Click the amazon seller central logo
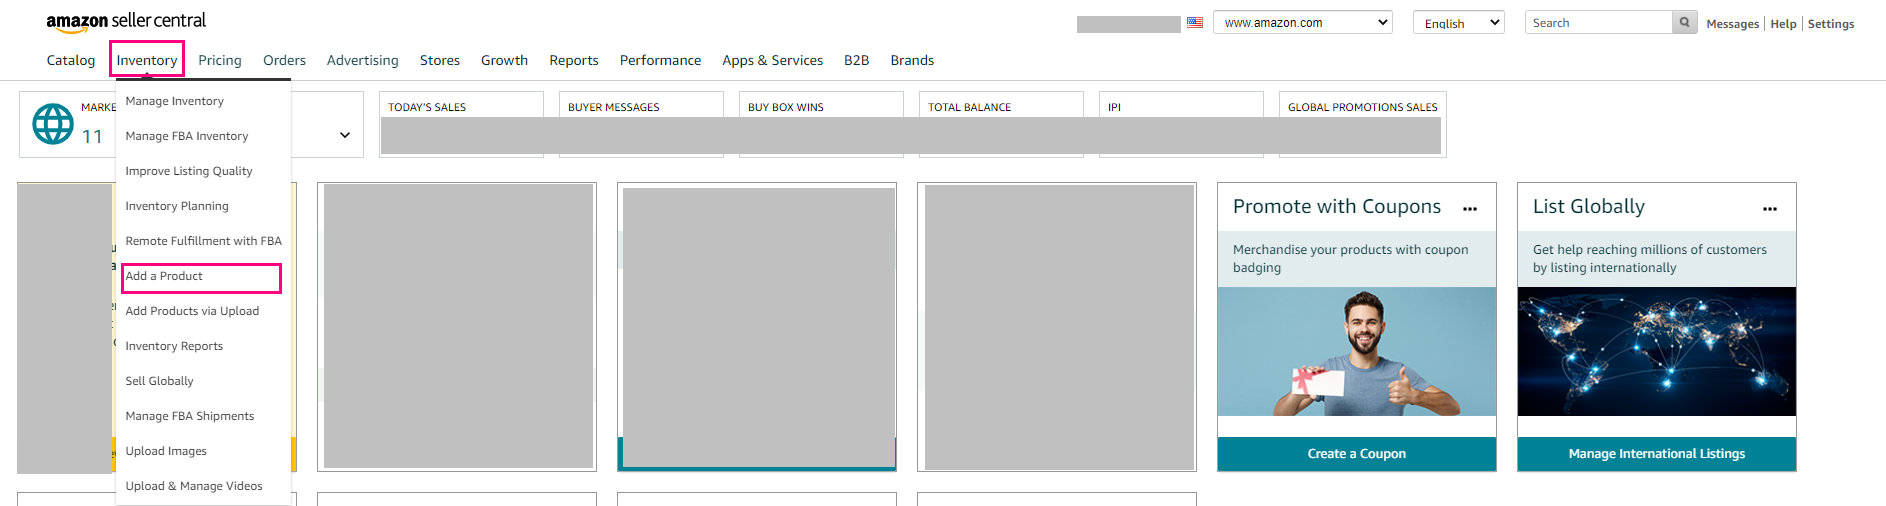 [126, 21]
